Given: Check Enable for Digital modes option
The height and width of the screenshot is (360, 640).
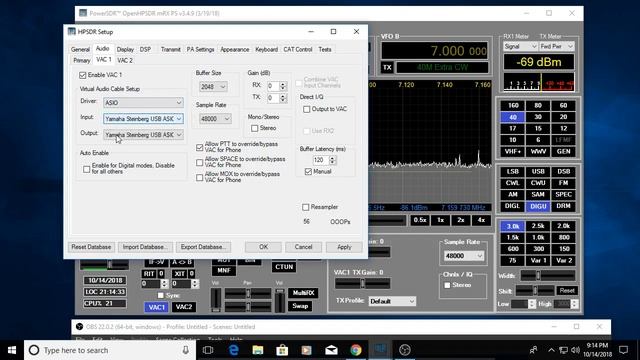Looking at the screenshot, I should pos(87,169).
